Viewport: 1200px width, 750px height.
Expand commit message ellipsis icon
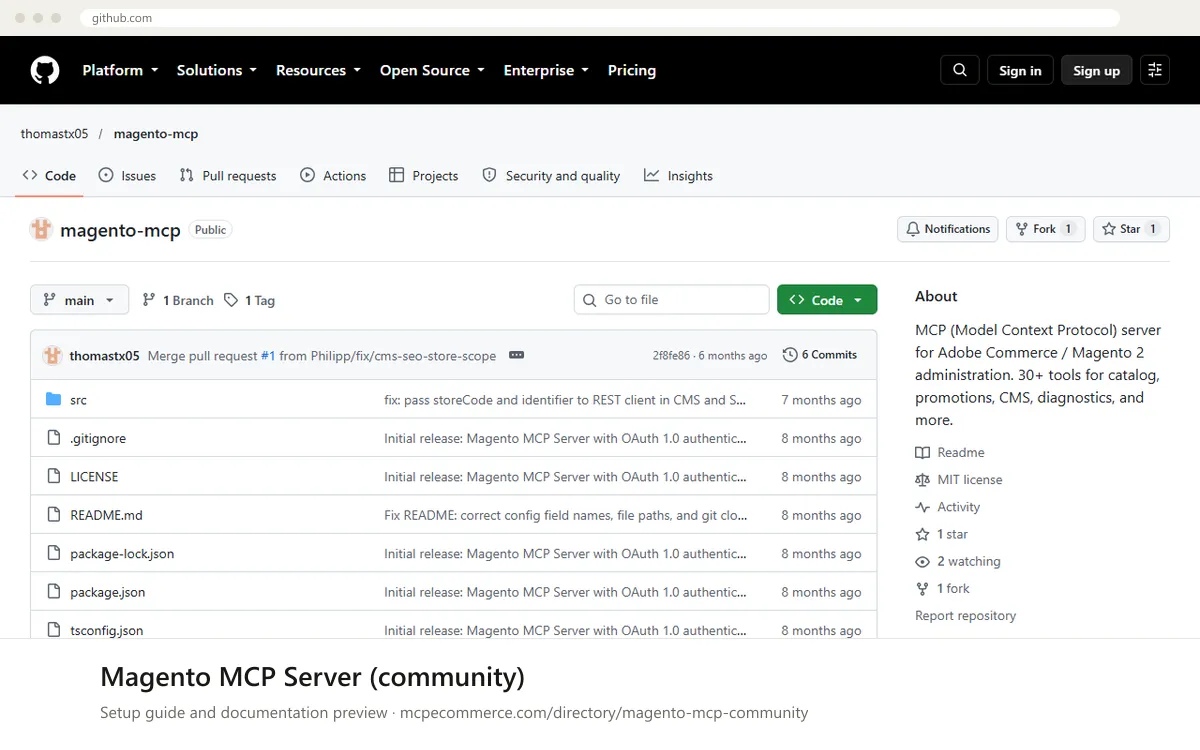point(516,355)
